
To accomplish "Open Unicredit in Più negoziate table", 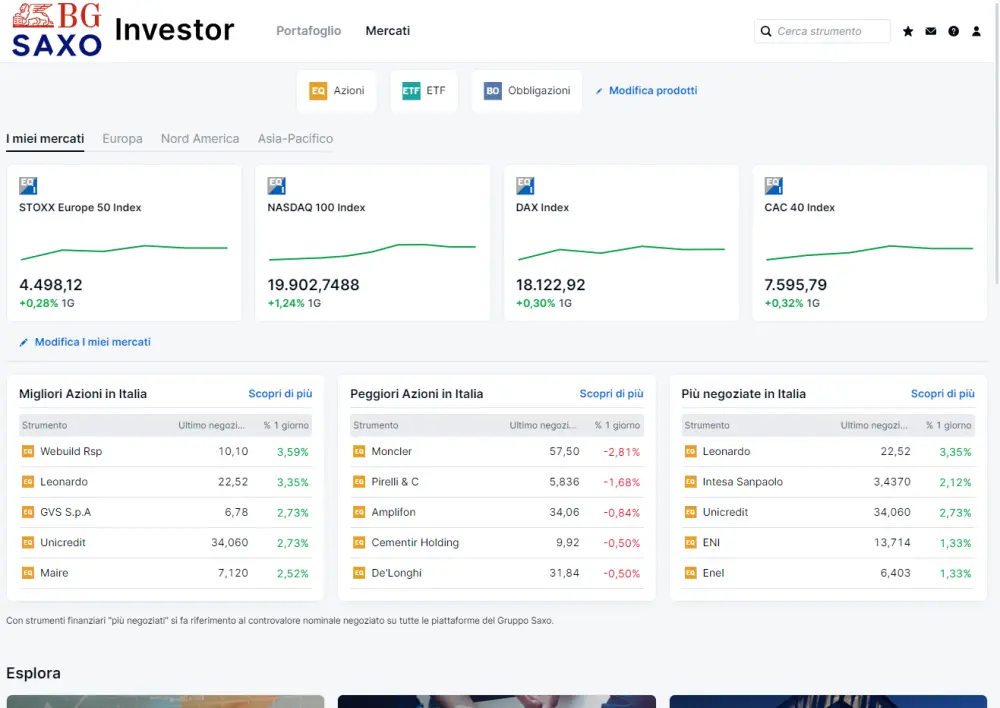I will [x=828, y=512].
